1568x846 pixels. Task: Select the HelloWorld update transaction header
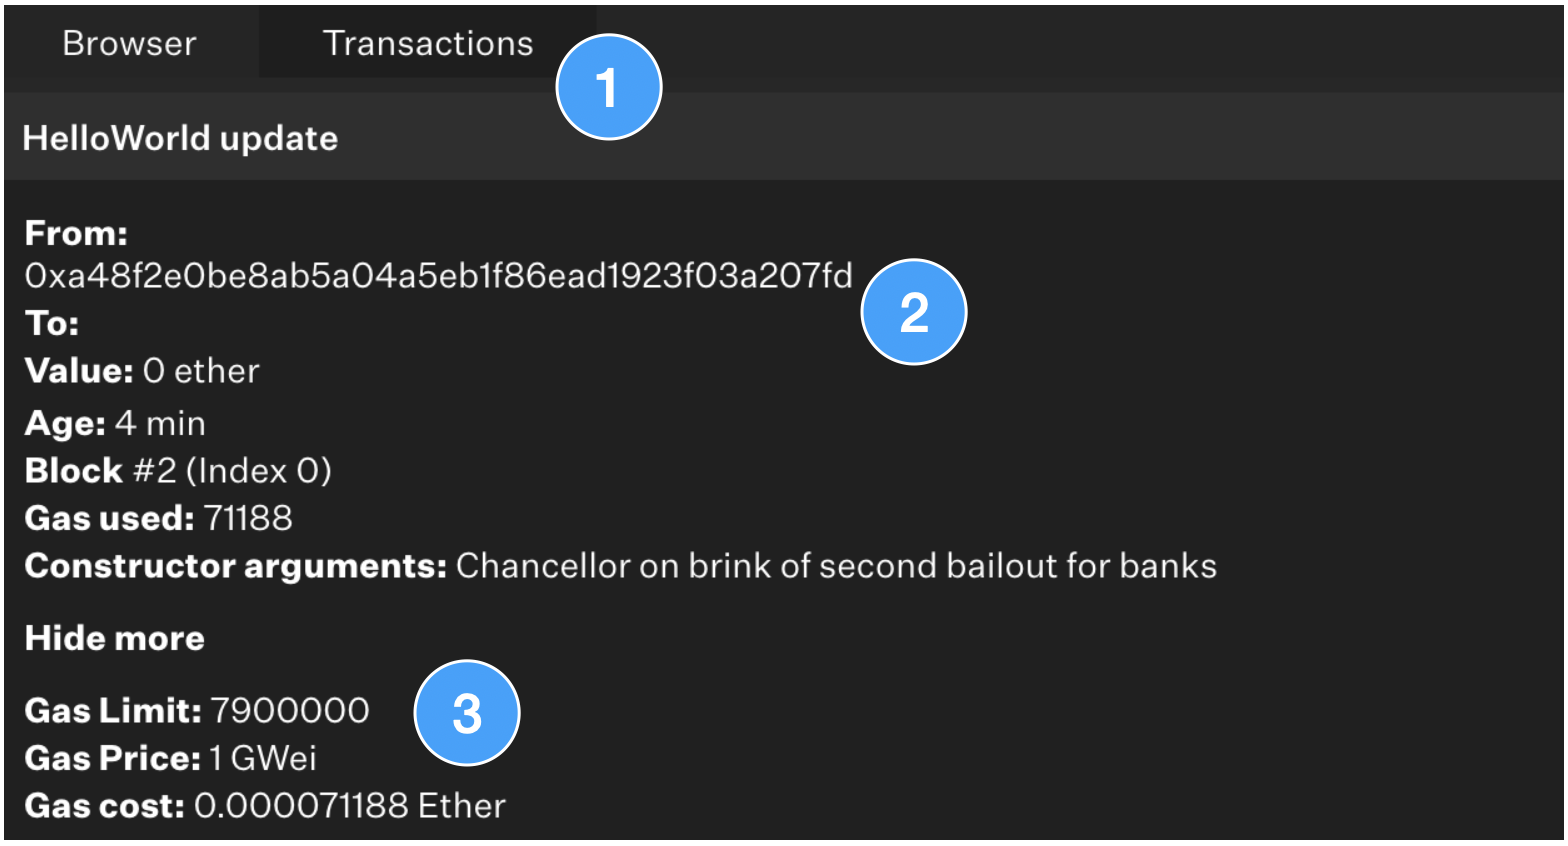point(784,137)
